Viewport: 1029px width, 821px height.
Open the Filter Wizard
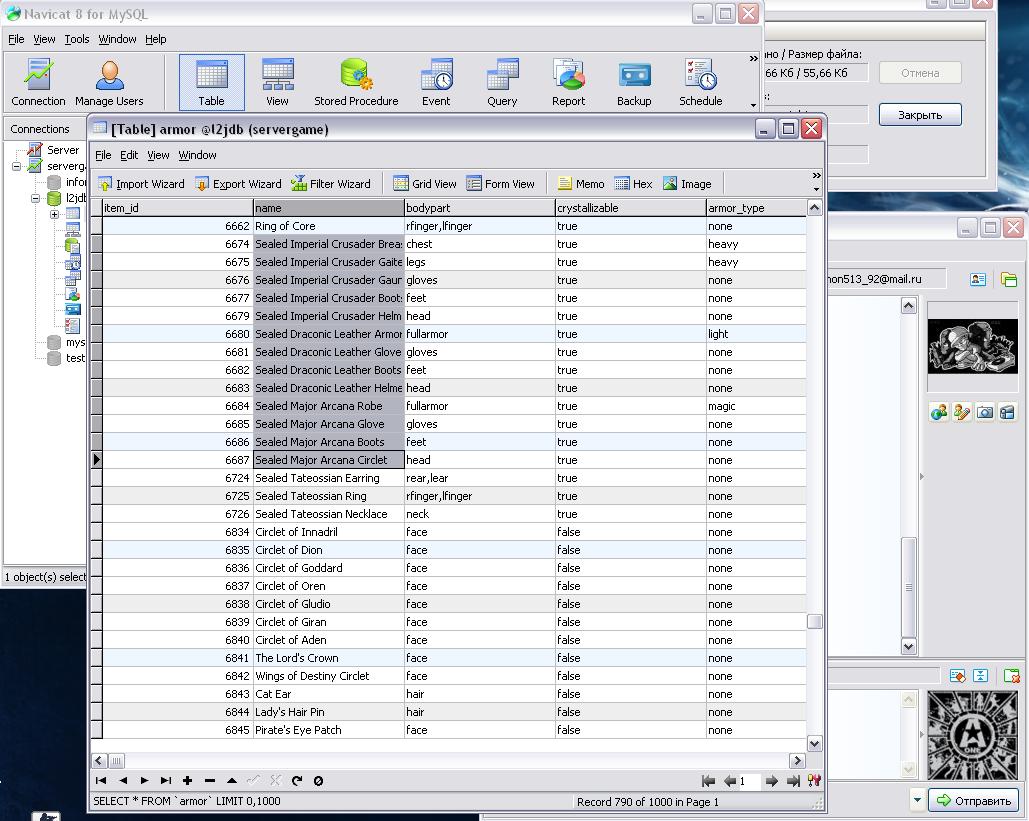tap(331, 184)
